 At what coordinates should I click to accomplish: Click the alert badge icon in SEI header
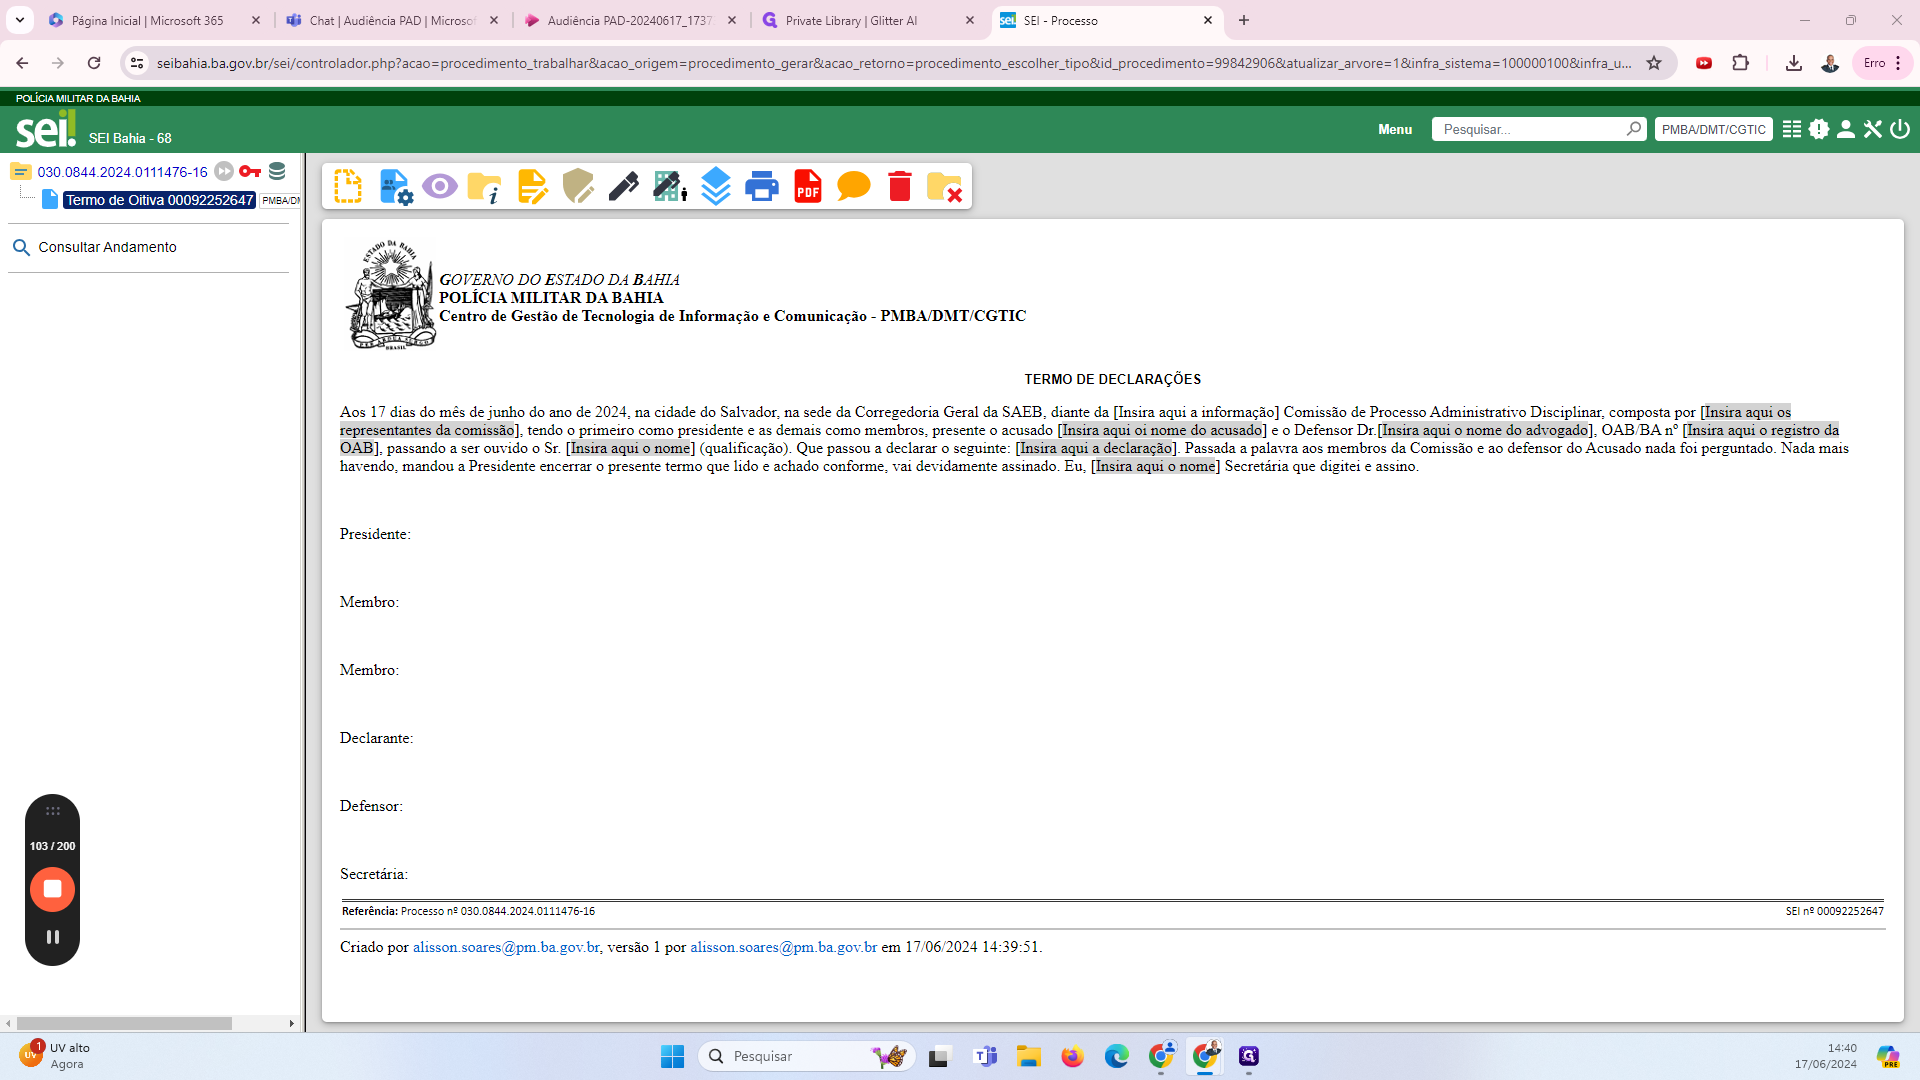(x=1819, y=129)
